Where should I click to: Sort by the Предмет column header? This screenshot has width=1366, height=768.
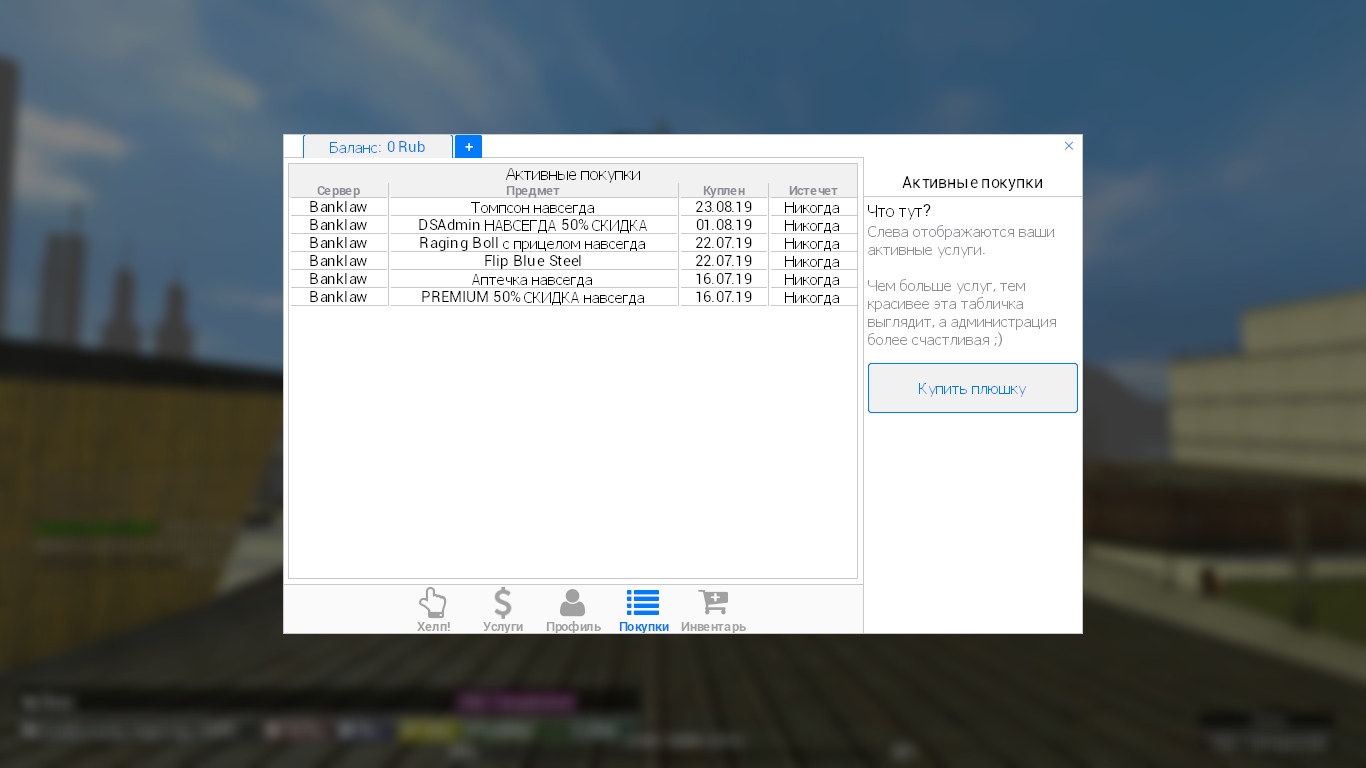coord(533,190)
